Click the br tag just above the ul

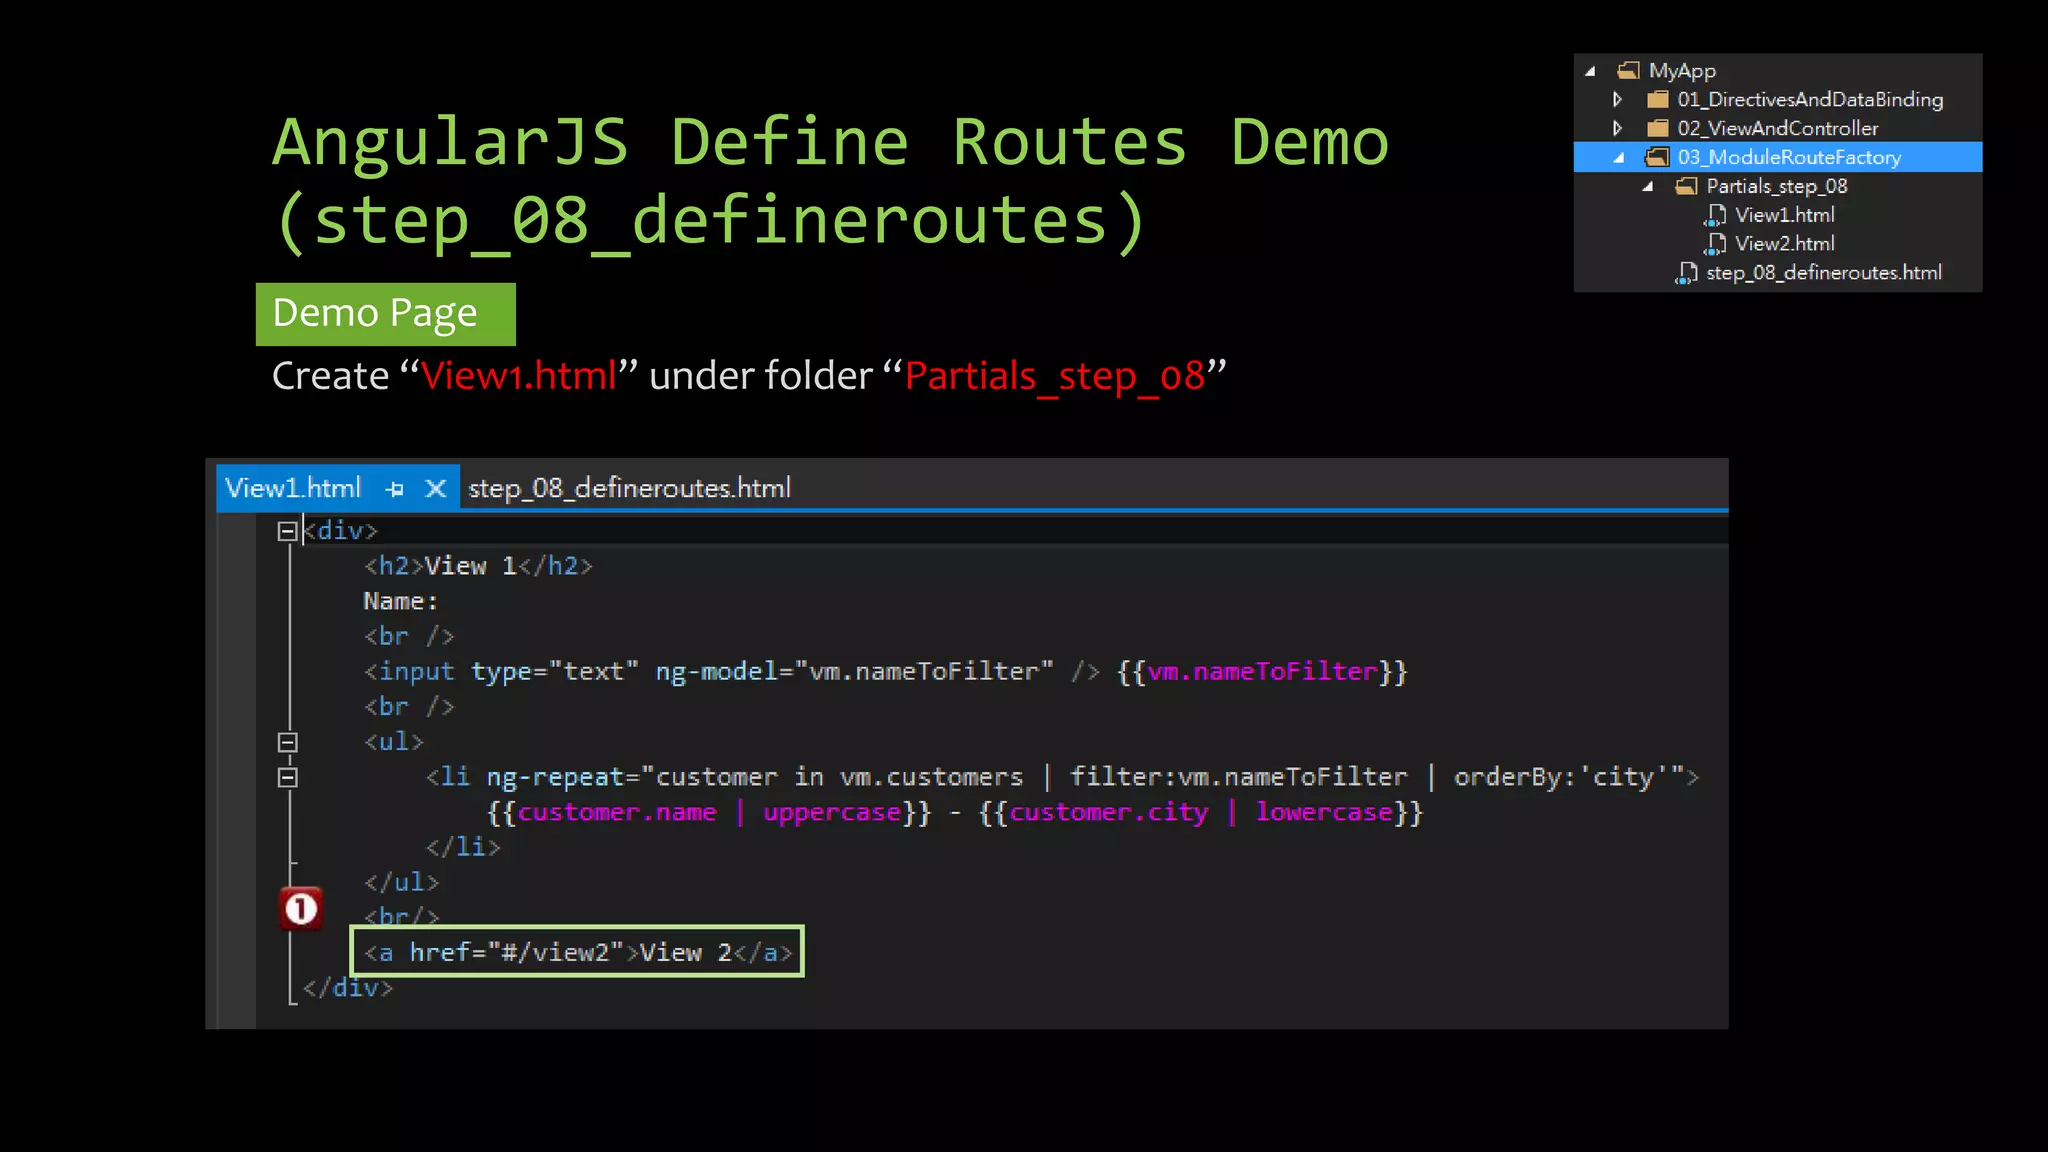click(409, 707)
